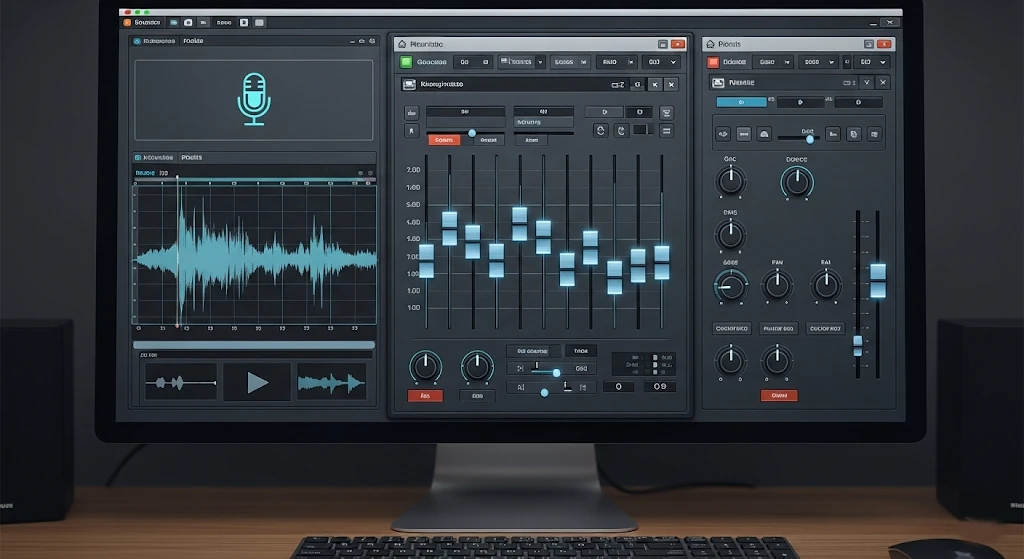This screenshot has height=559, width=1024.
Task: Open the fourth dropdown in middle window top row
Action: [617, 62]
